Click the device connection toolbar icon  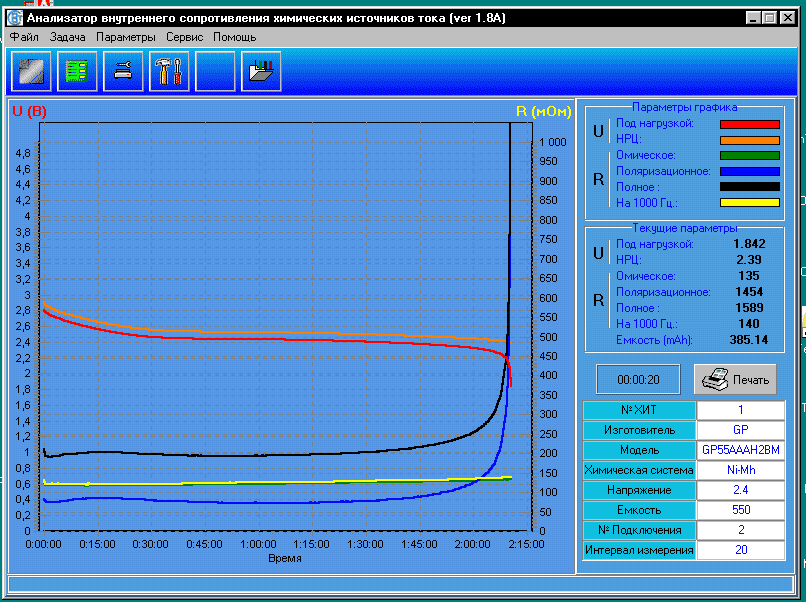[123, 71]
